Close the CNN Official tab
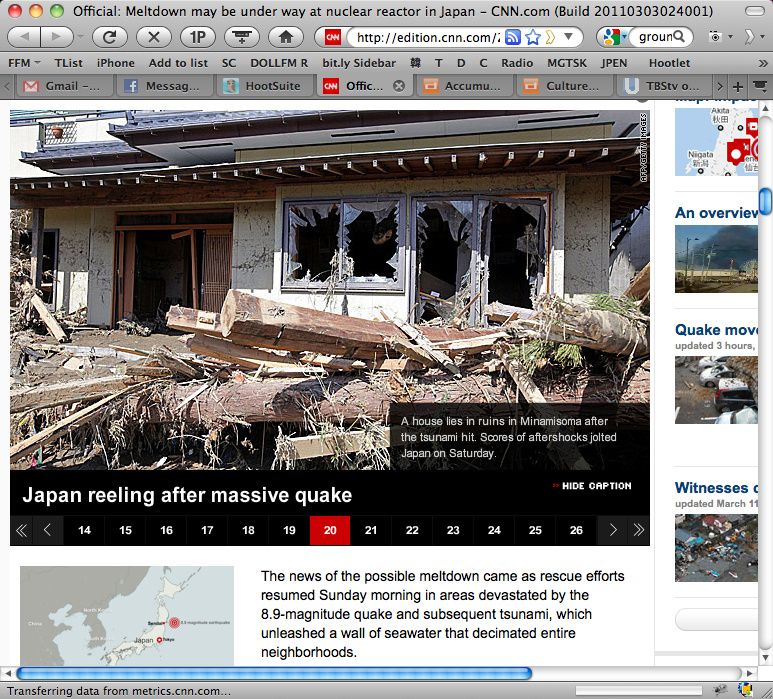Viewport: 773px width, 699px height. coord(399,86)
